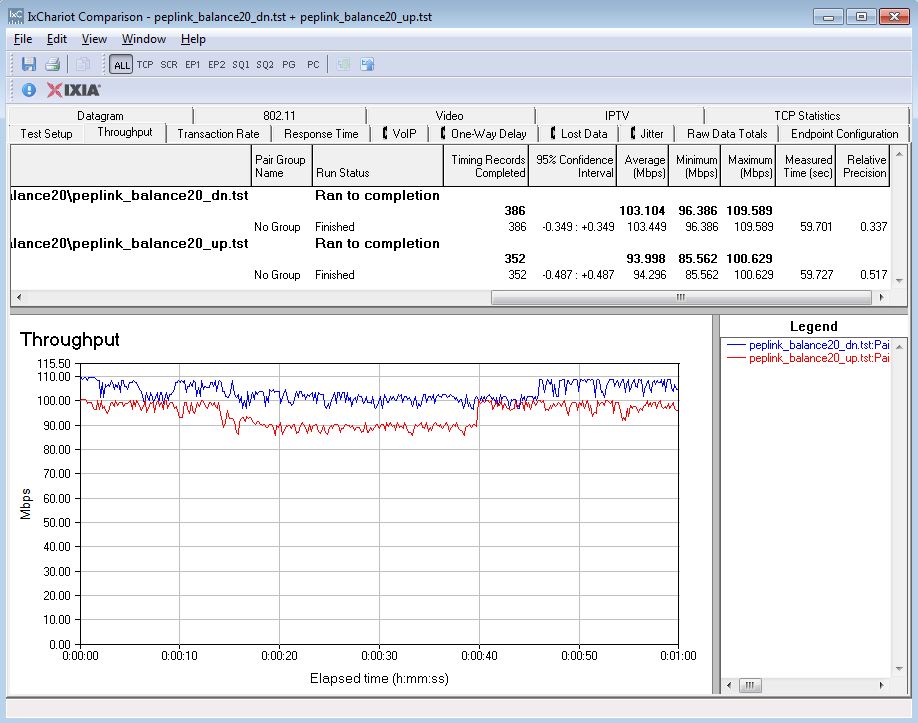Screen dimensions: 918x723
Task: Toggle the EP1 filter button
Action: (193, 64)
